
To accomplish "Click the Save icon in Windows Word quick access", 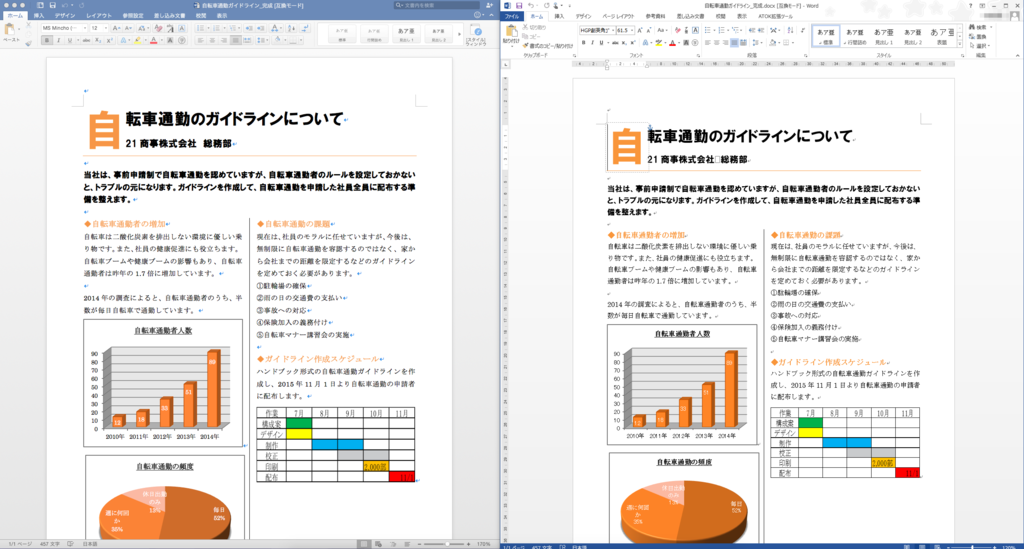I will point(519,5).
